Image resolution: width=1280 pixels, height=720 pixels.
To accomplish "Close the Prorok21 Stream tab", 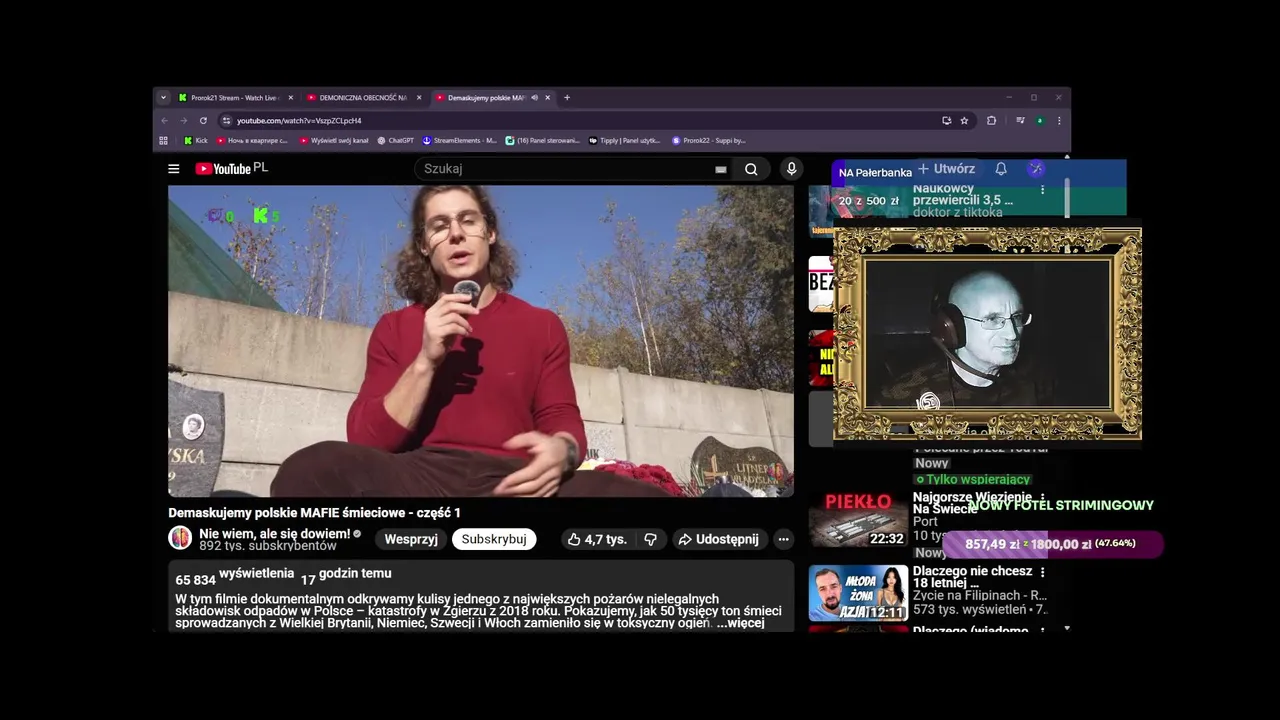I will pos(291,98).
